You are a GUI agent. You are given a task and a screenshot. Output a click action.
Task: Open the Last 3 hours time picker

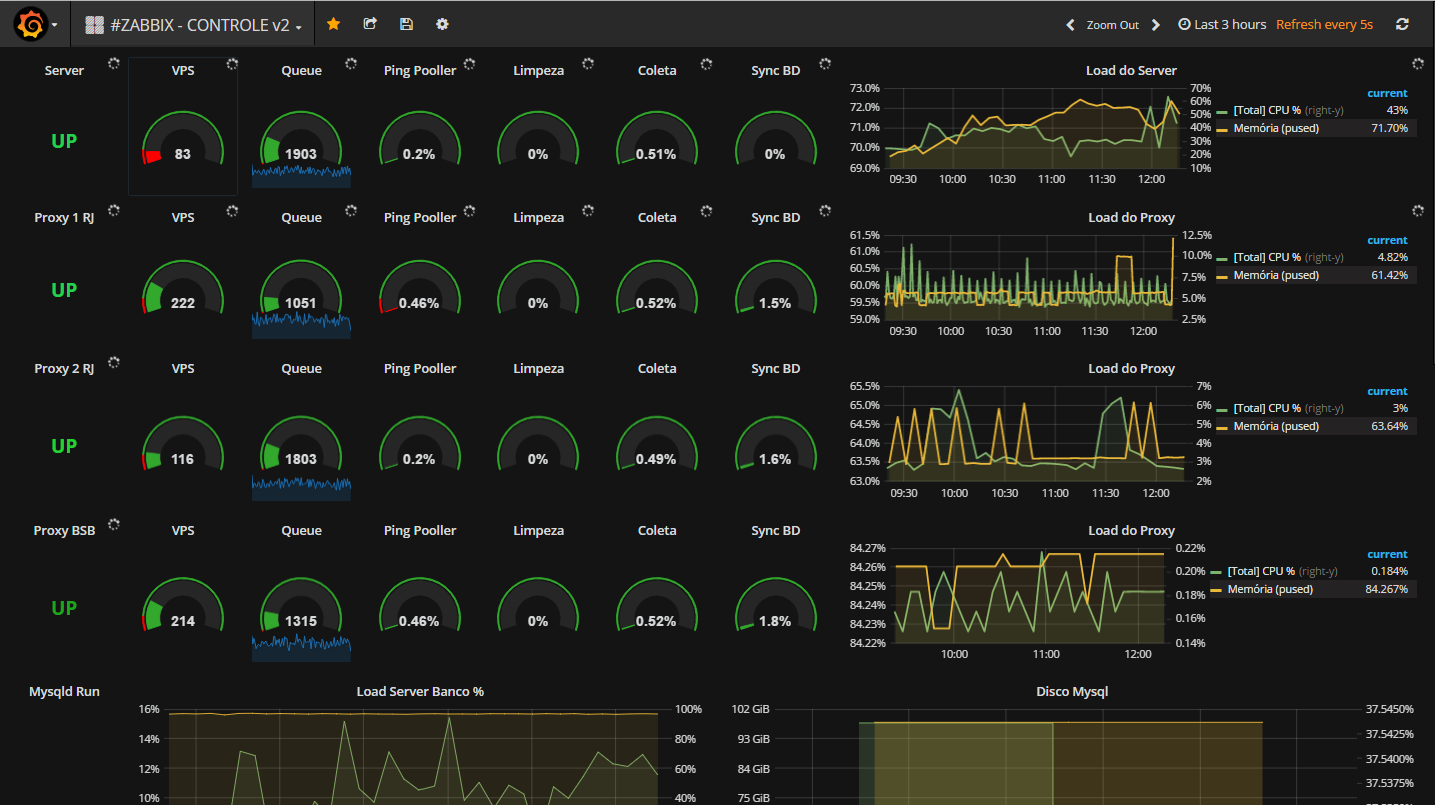[1222, 25]
